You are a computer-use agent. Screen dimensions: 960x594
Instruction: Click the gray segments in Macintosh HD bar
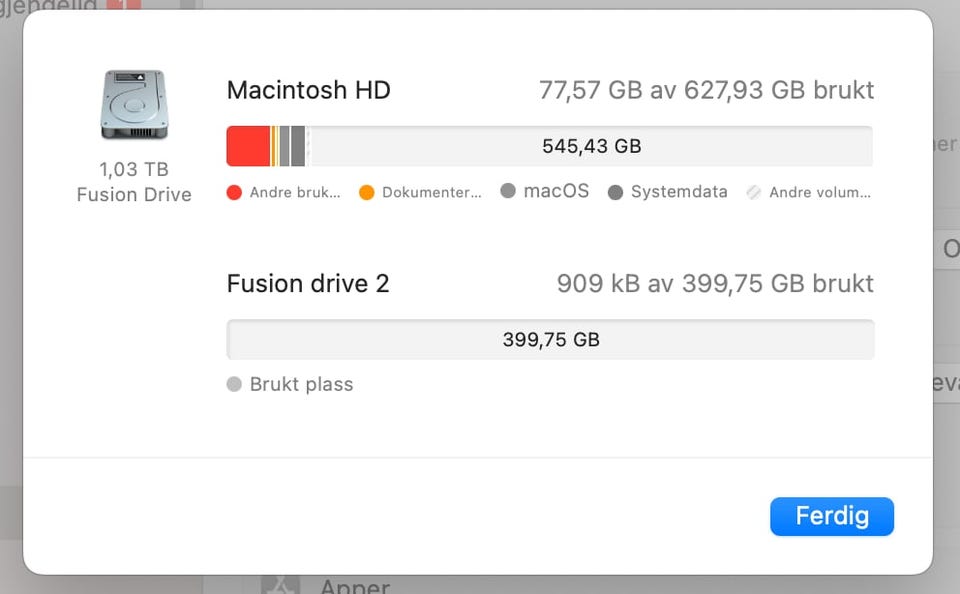coord(291,146)
